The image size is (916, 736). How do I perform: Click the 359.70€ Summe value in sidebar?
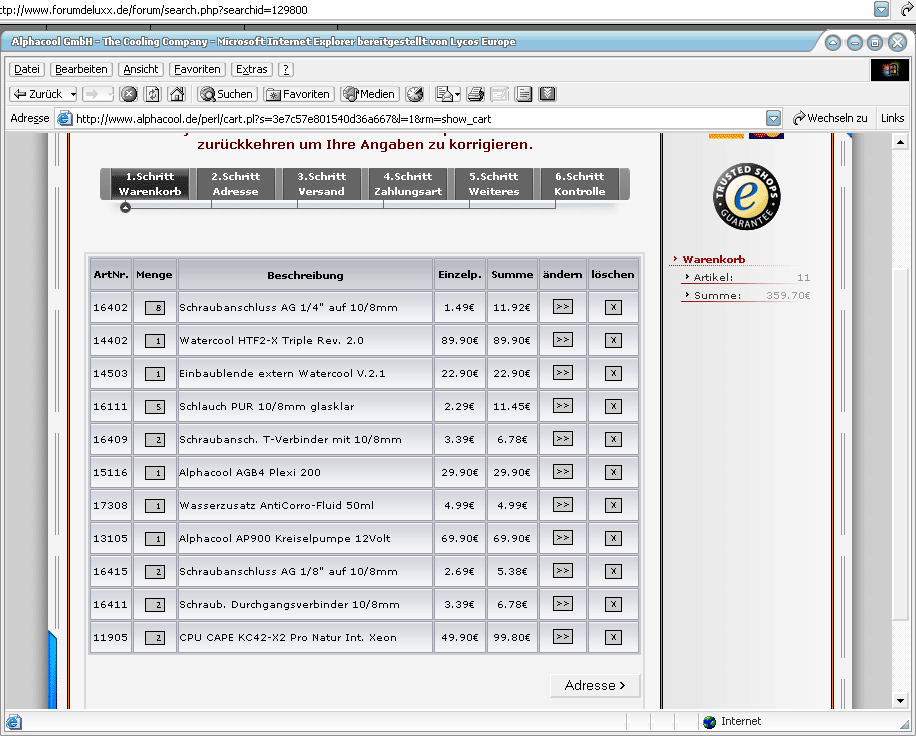click(x=788, y=296)
